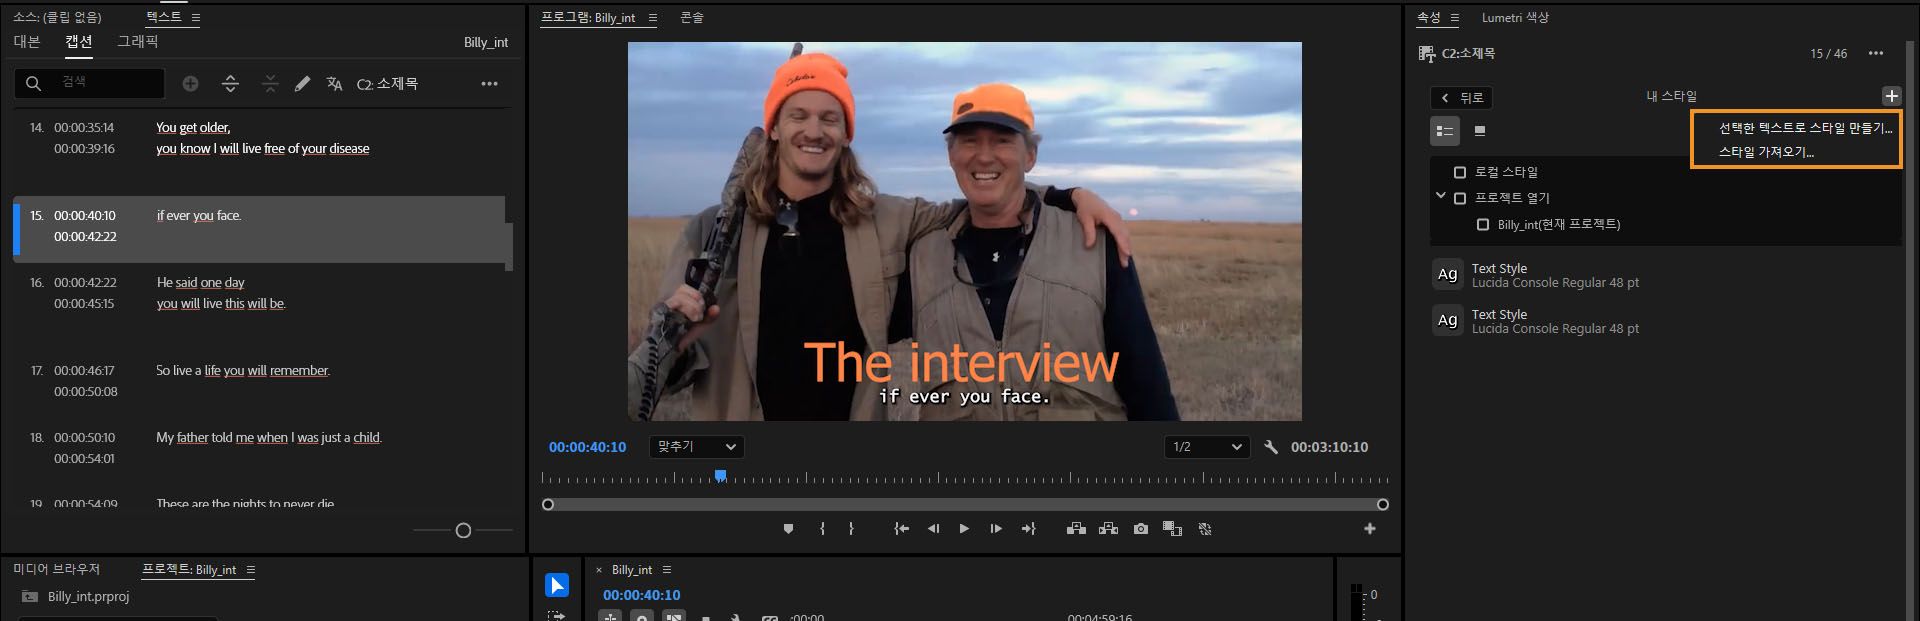Select the second Text Style preset
Screen dimensions: 1920x621
pos(1555,321)
